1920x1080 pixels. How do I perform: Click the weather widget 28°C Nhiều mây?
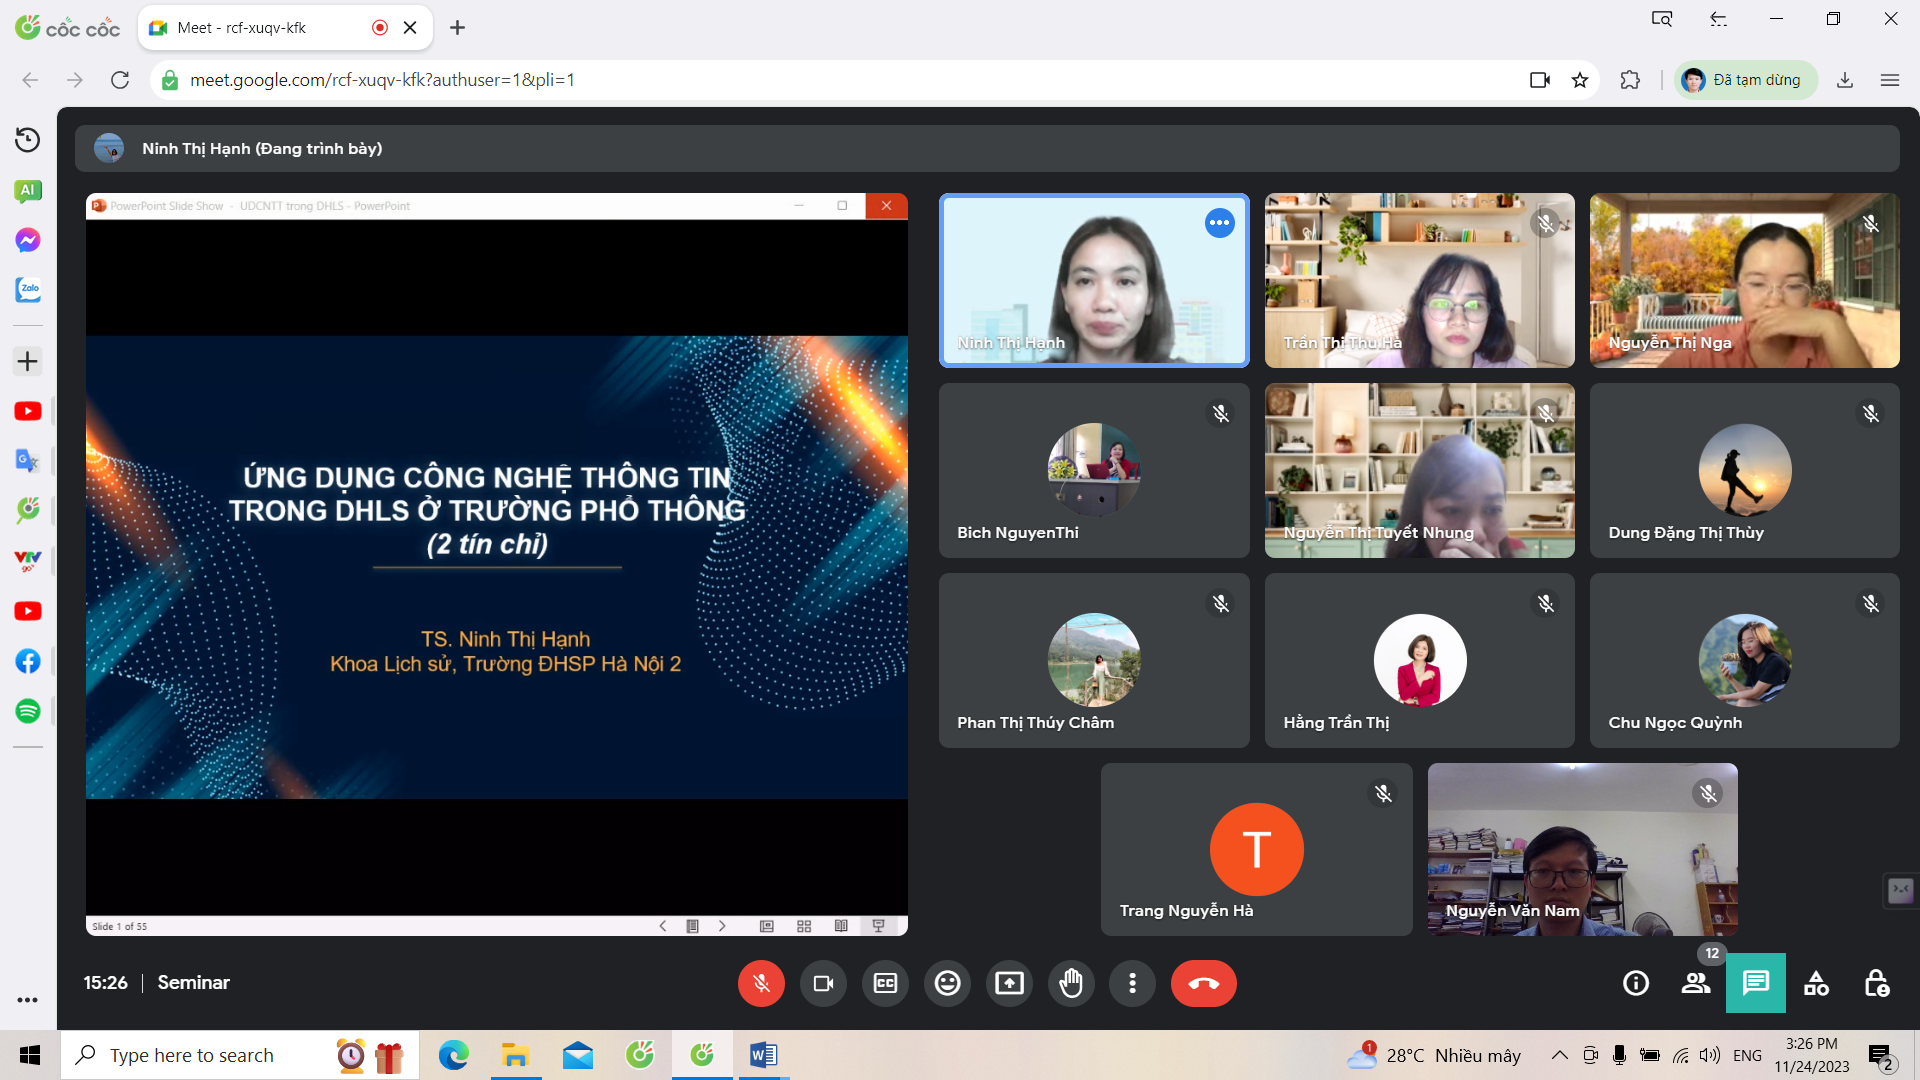pos(1434,1055)
